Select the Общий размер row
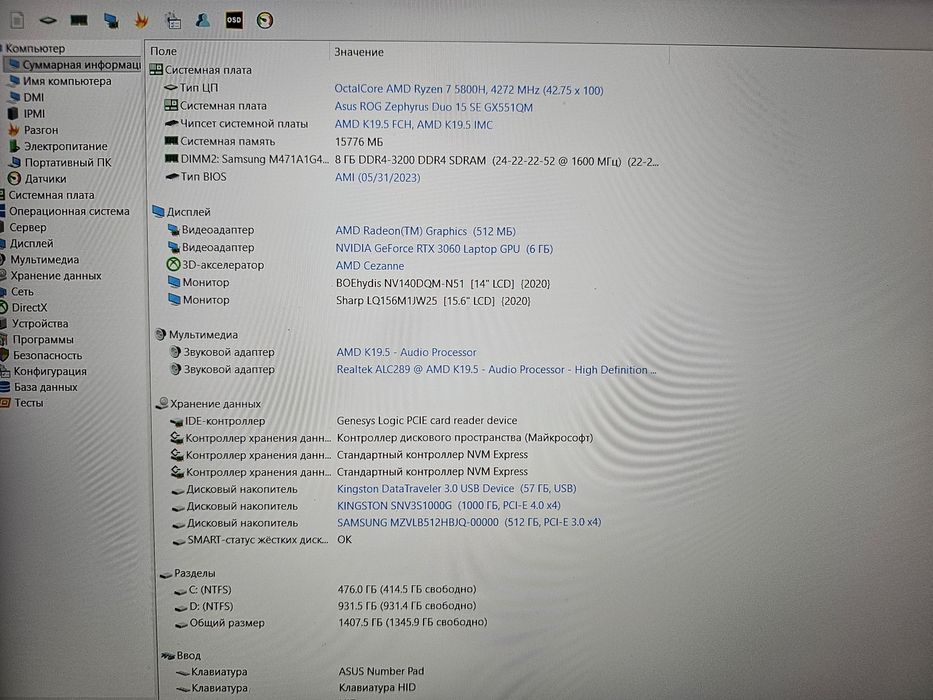This screenshot has width=933, height=700. (331, 623)
